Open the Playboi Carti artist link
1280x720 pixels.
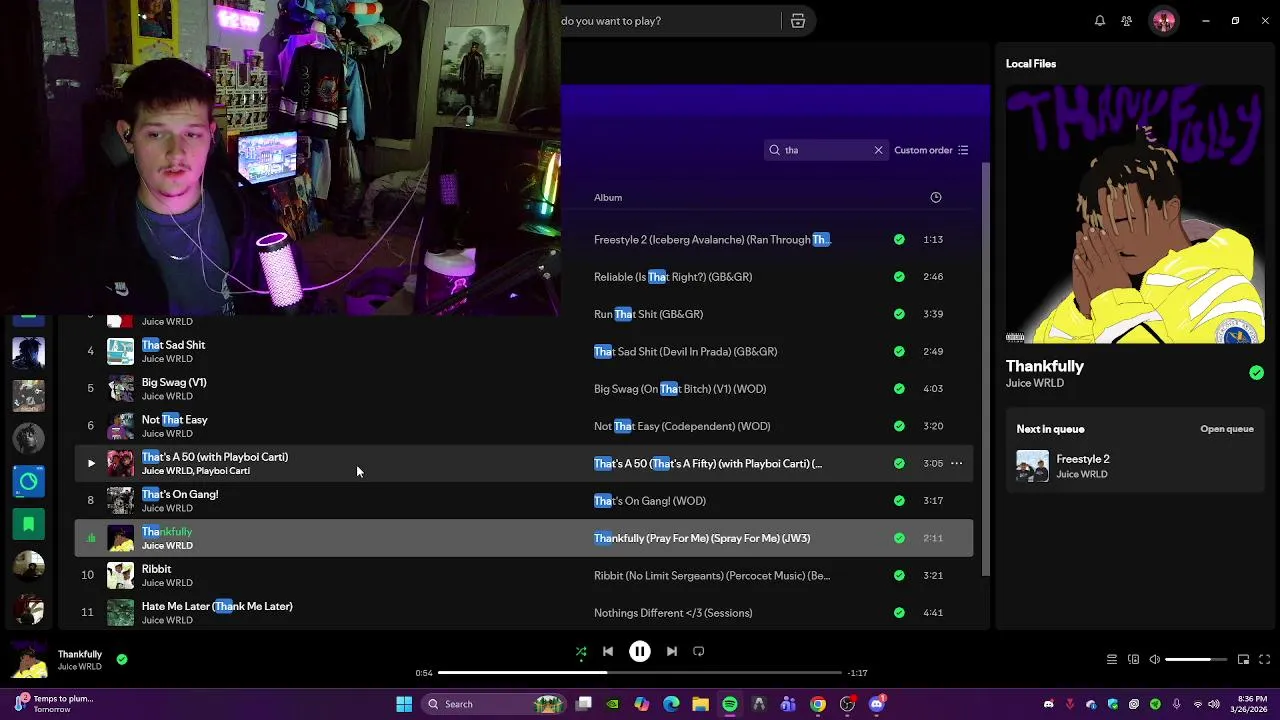[x=223, y=471]
